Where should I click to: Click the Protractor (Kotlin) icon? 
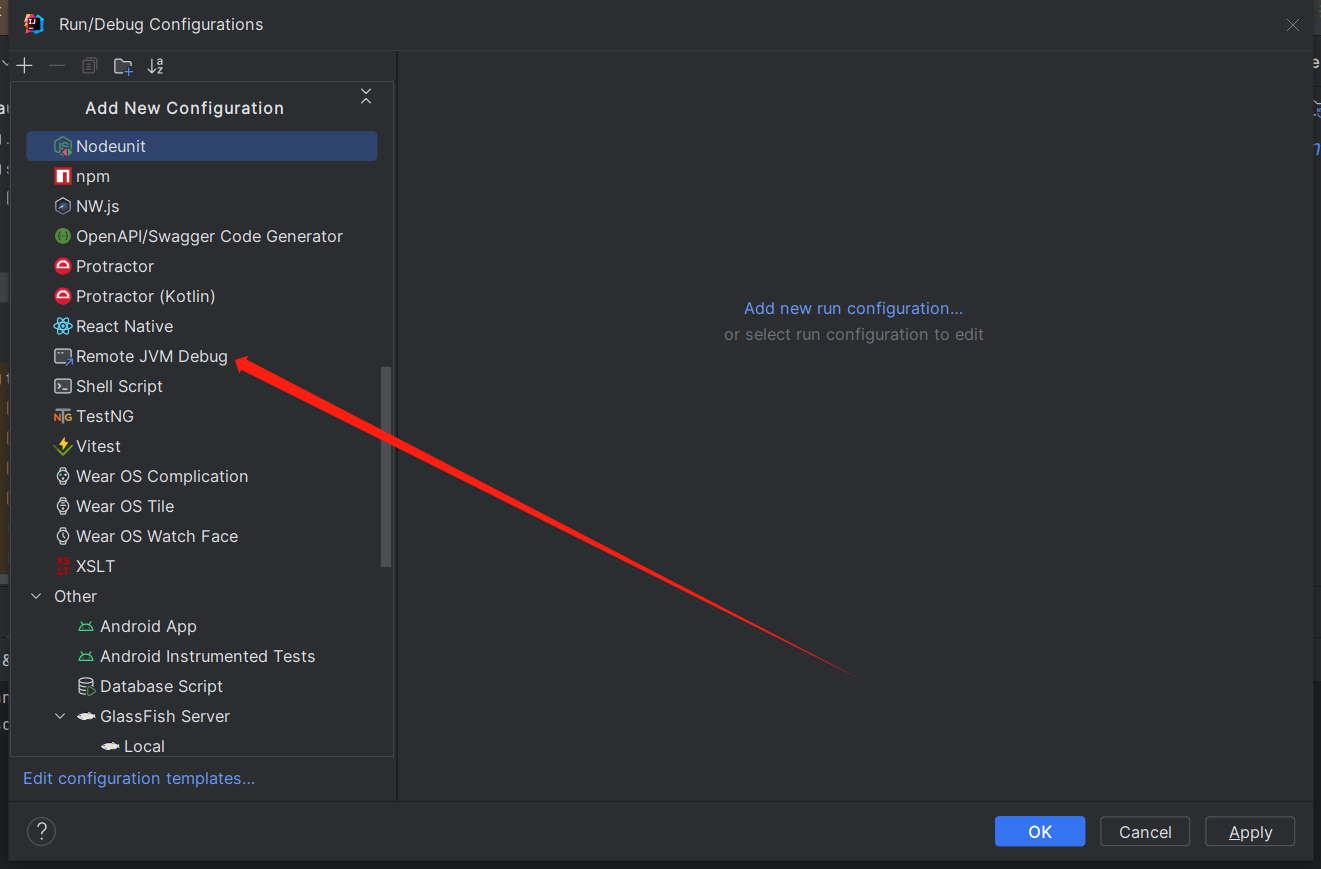point(63,296)
